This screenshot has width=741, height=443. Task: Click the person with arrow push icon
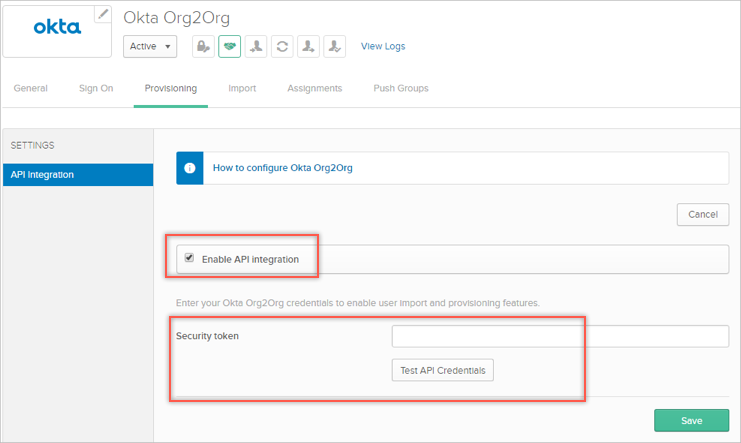coord(308,46)
